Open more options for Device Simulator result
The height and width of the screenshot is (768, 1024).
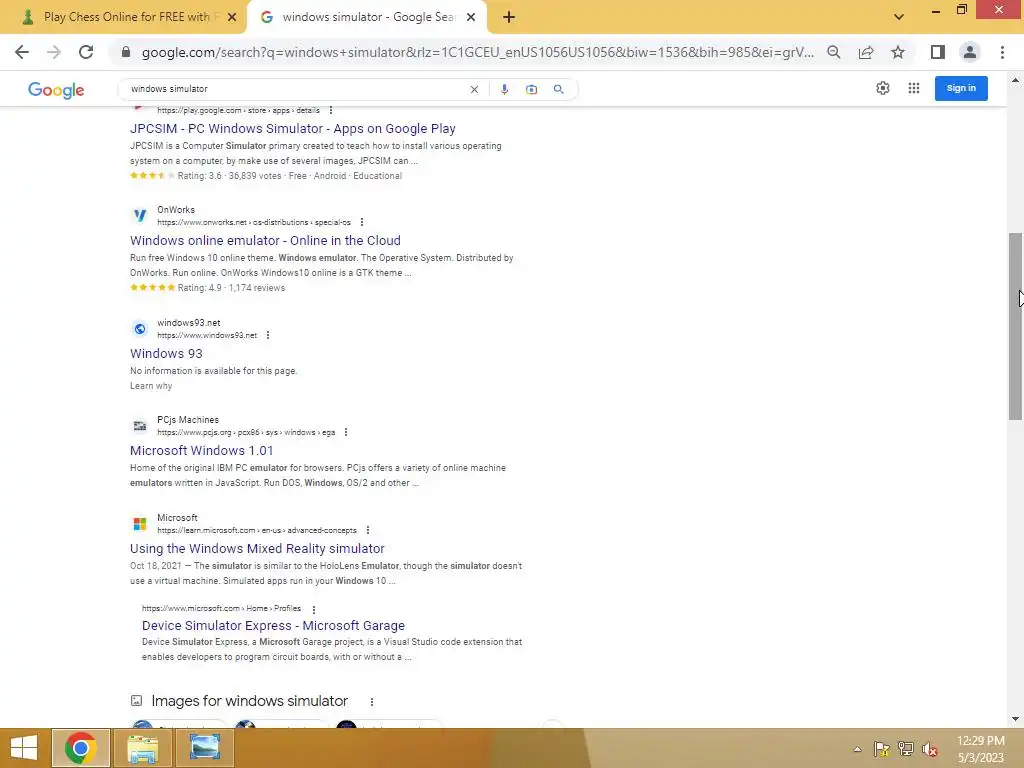click(313, 609)
